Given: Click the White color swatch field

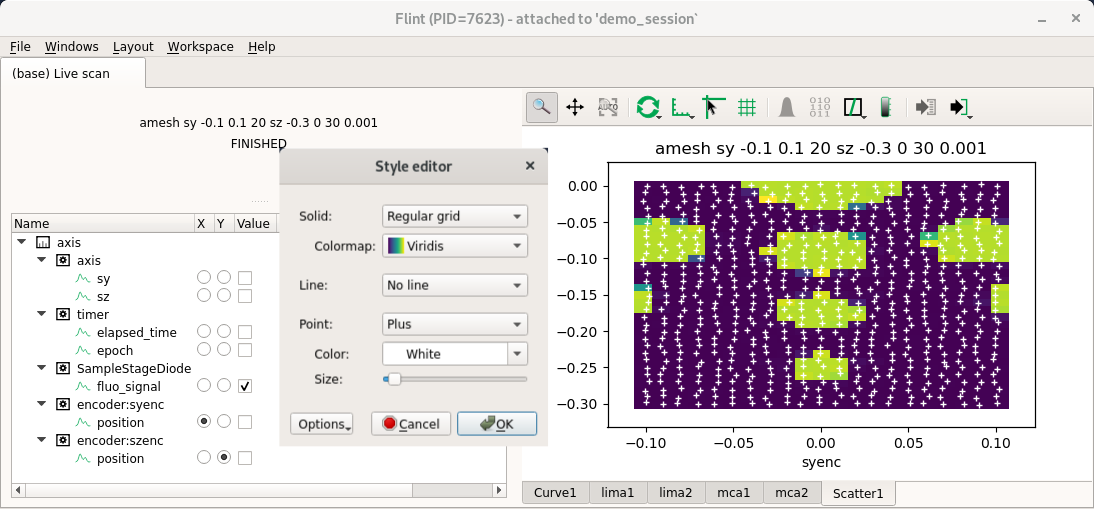Looking at the screenshot, I should [445, 354].
